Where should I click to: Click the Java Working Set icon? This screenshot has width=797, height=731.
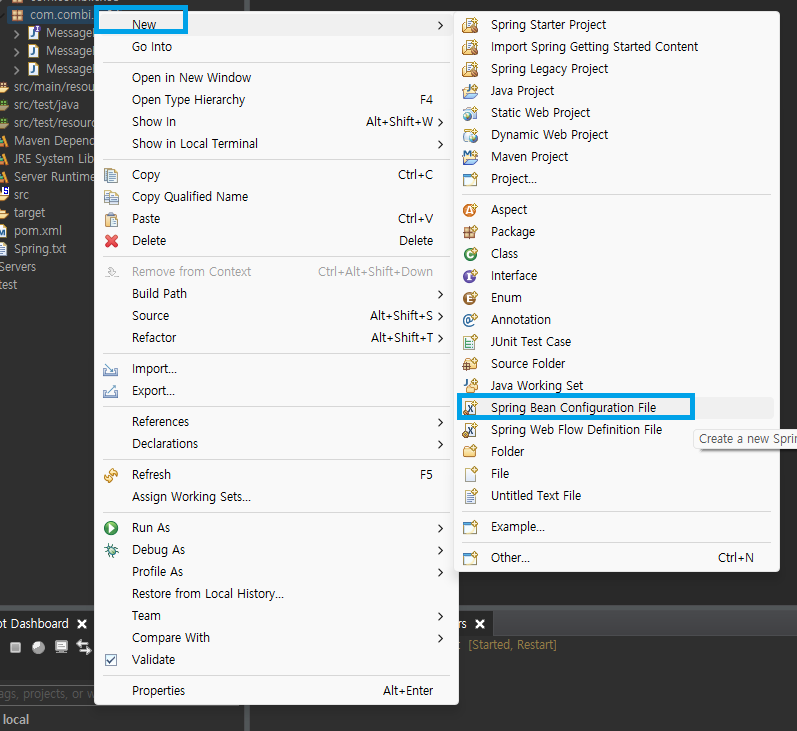coord(470,386)
